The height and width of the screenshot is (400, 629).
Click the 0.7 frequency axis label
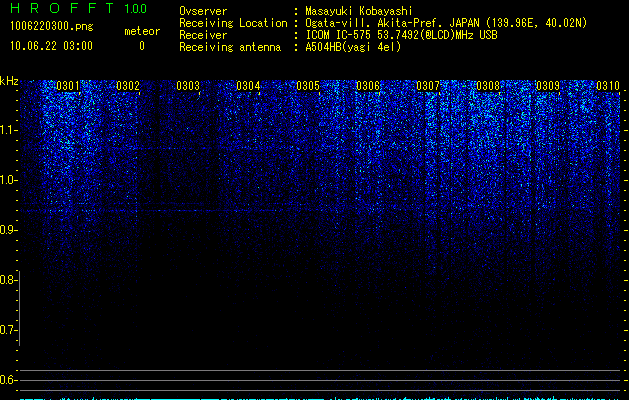pyautogui.click(x=9, y=330)
